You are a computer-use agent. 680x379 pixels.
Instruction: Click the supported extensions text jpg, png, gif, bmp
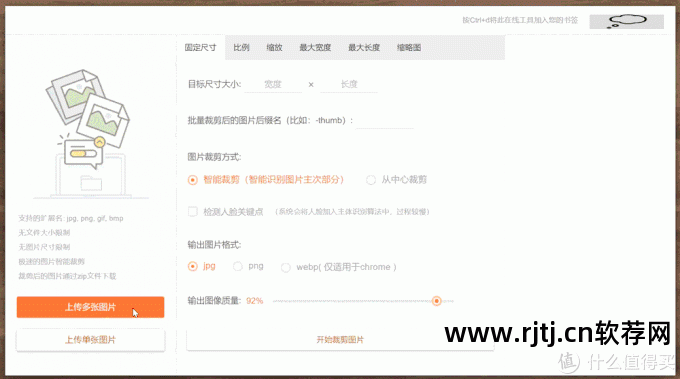pos(71,219)
